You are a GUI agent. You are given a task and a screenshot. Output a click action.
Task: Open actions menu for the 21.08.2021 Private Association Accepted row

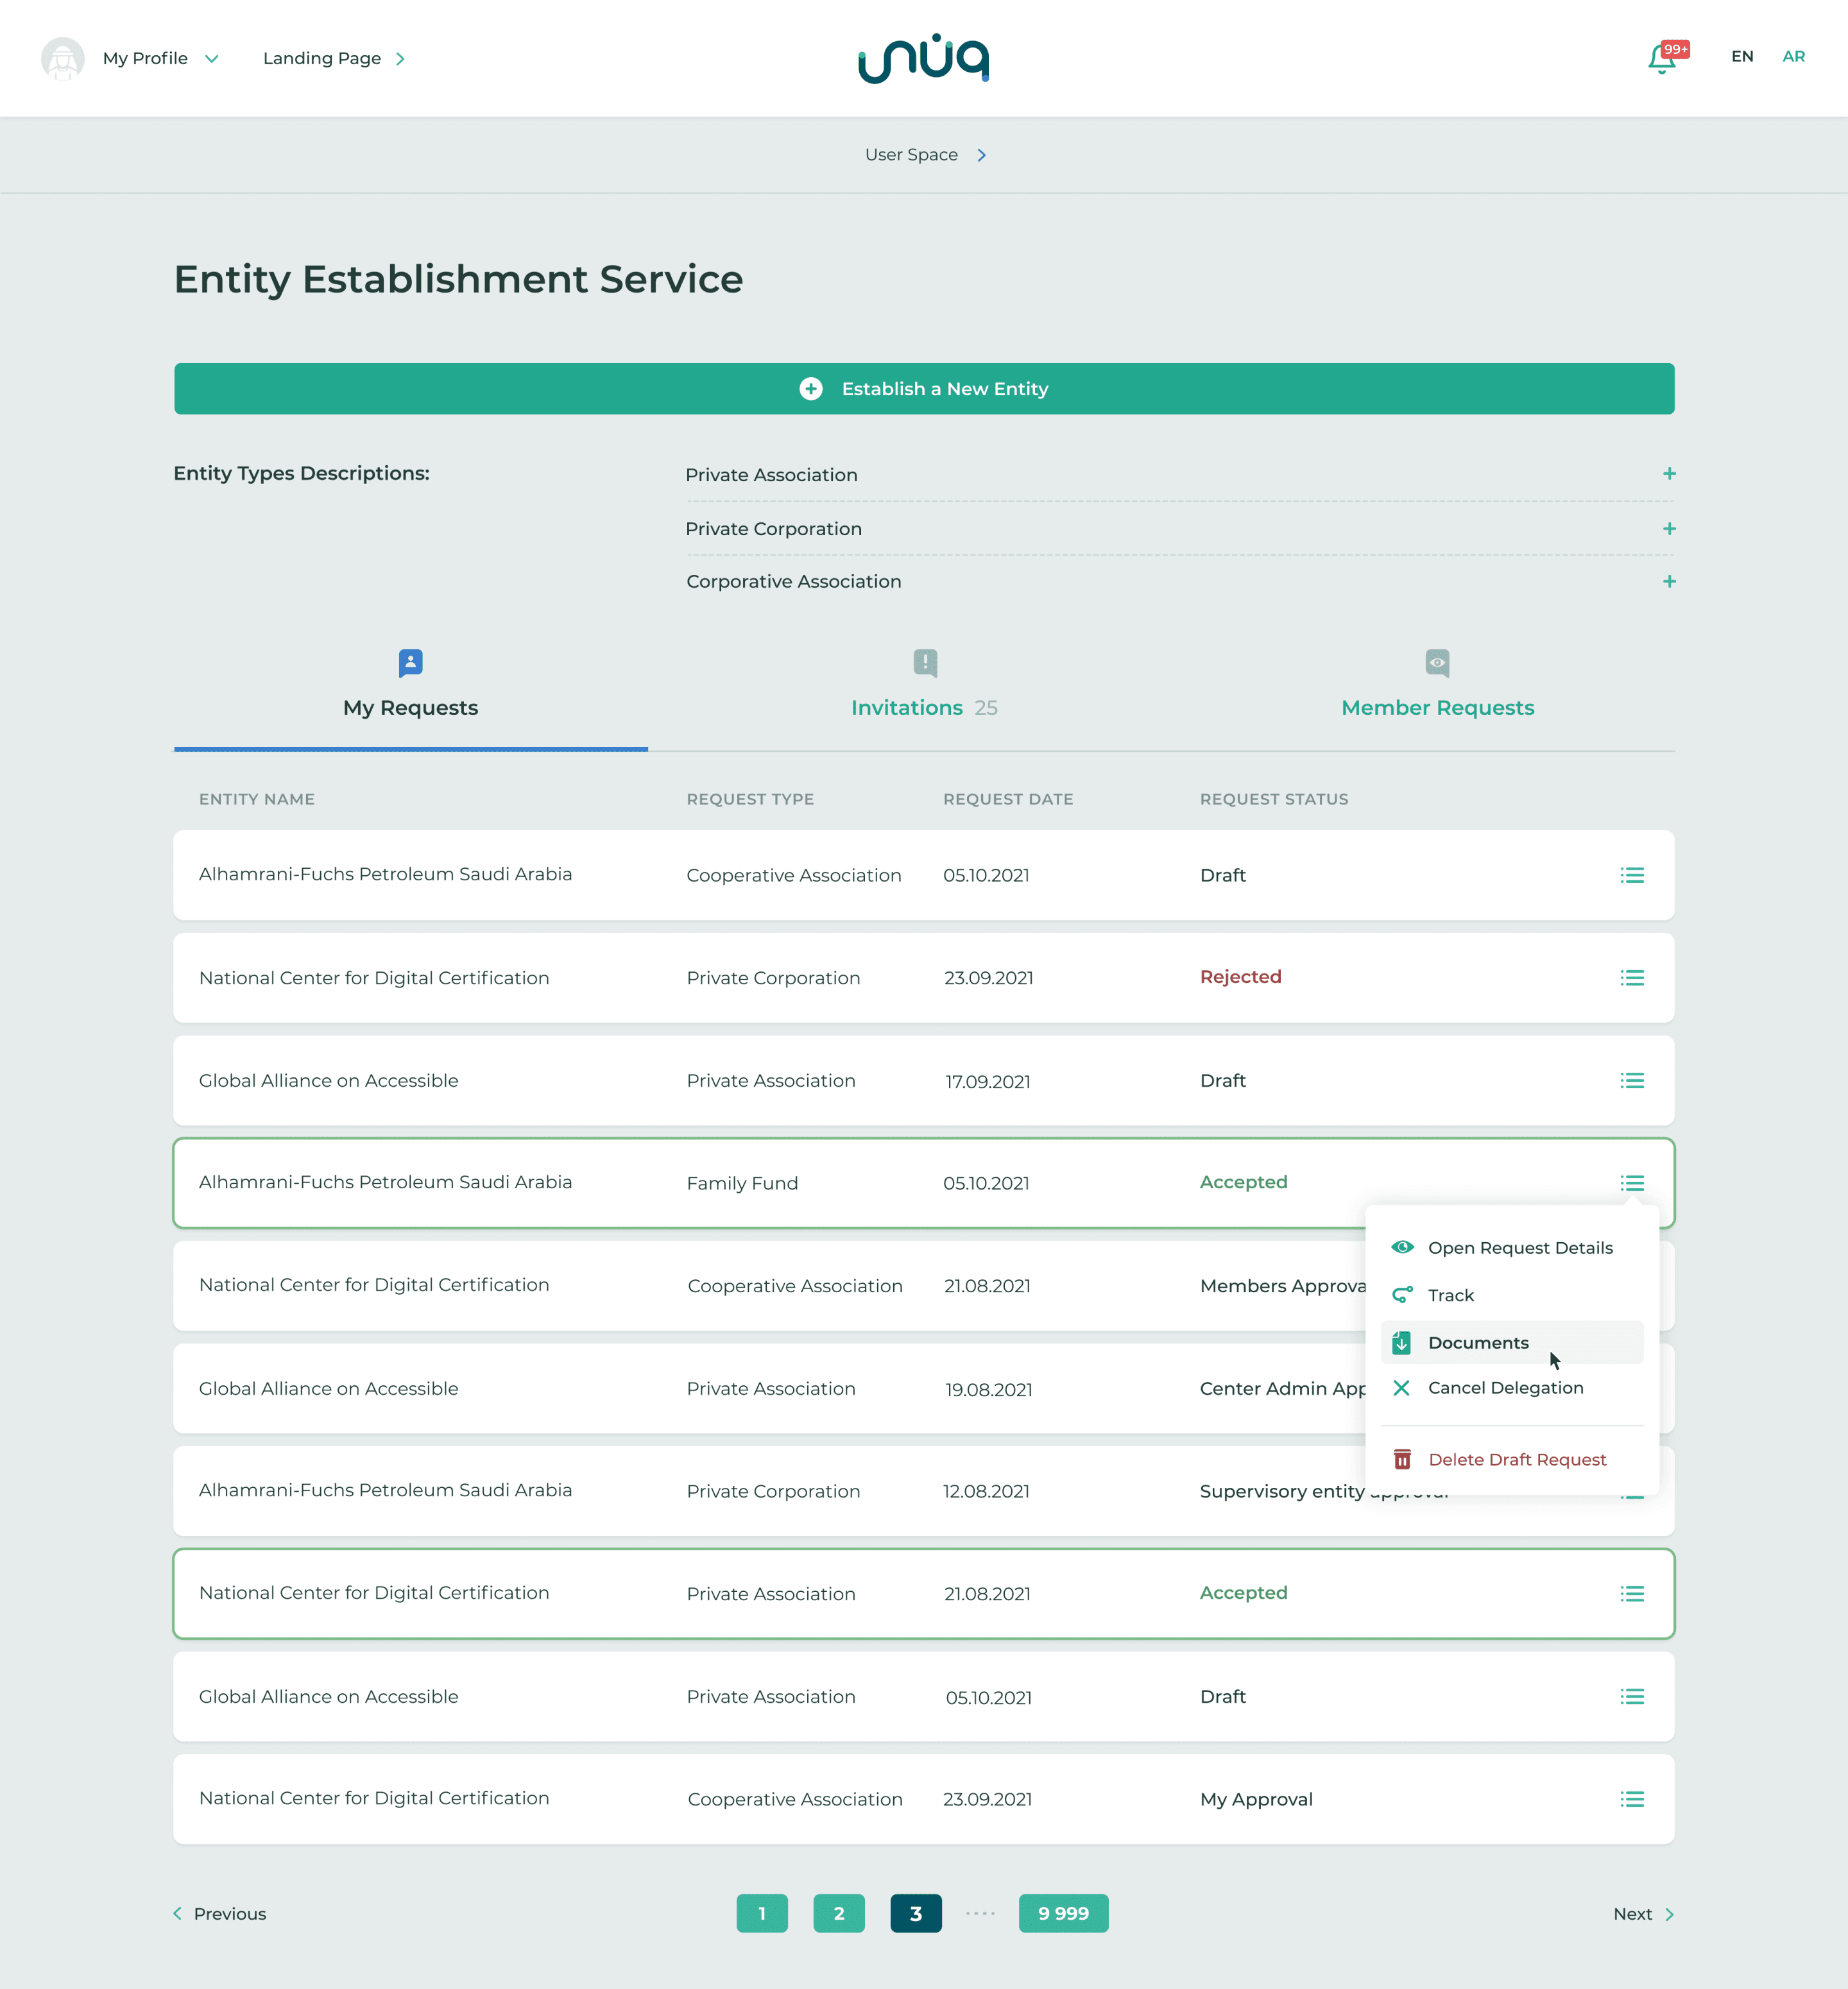1632,1594
